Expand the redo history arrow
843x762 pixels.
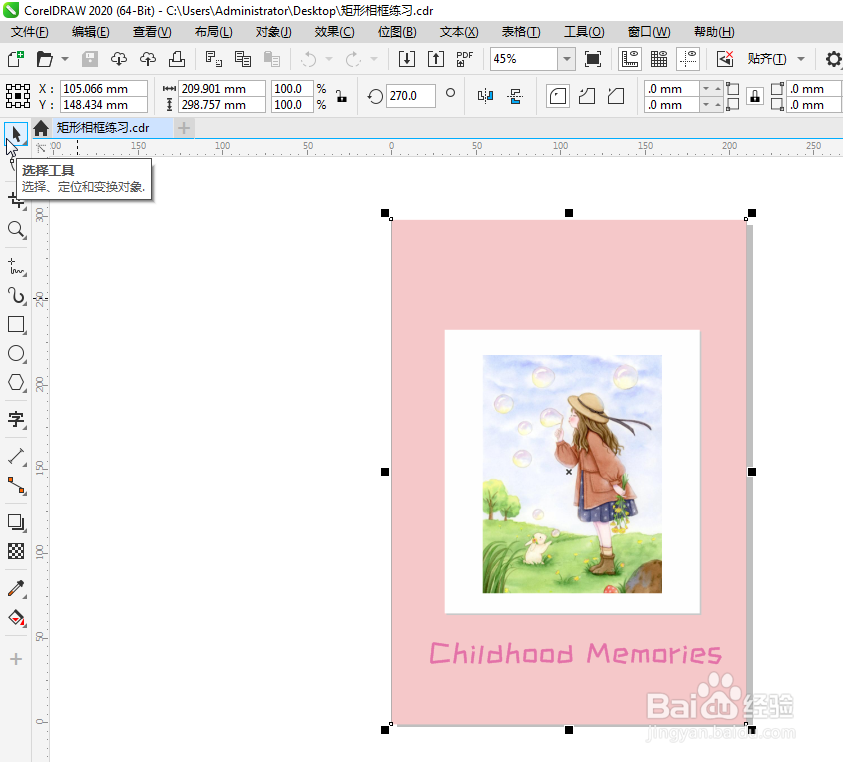pos(374,59)
